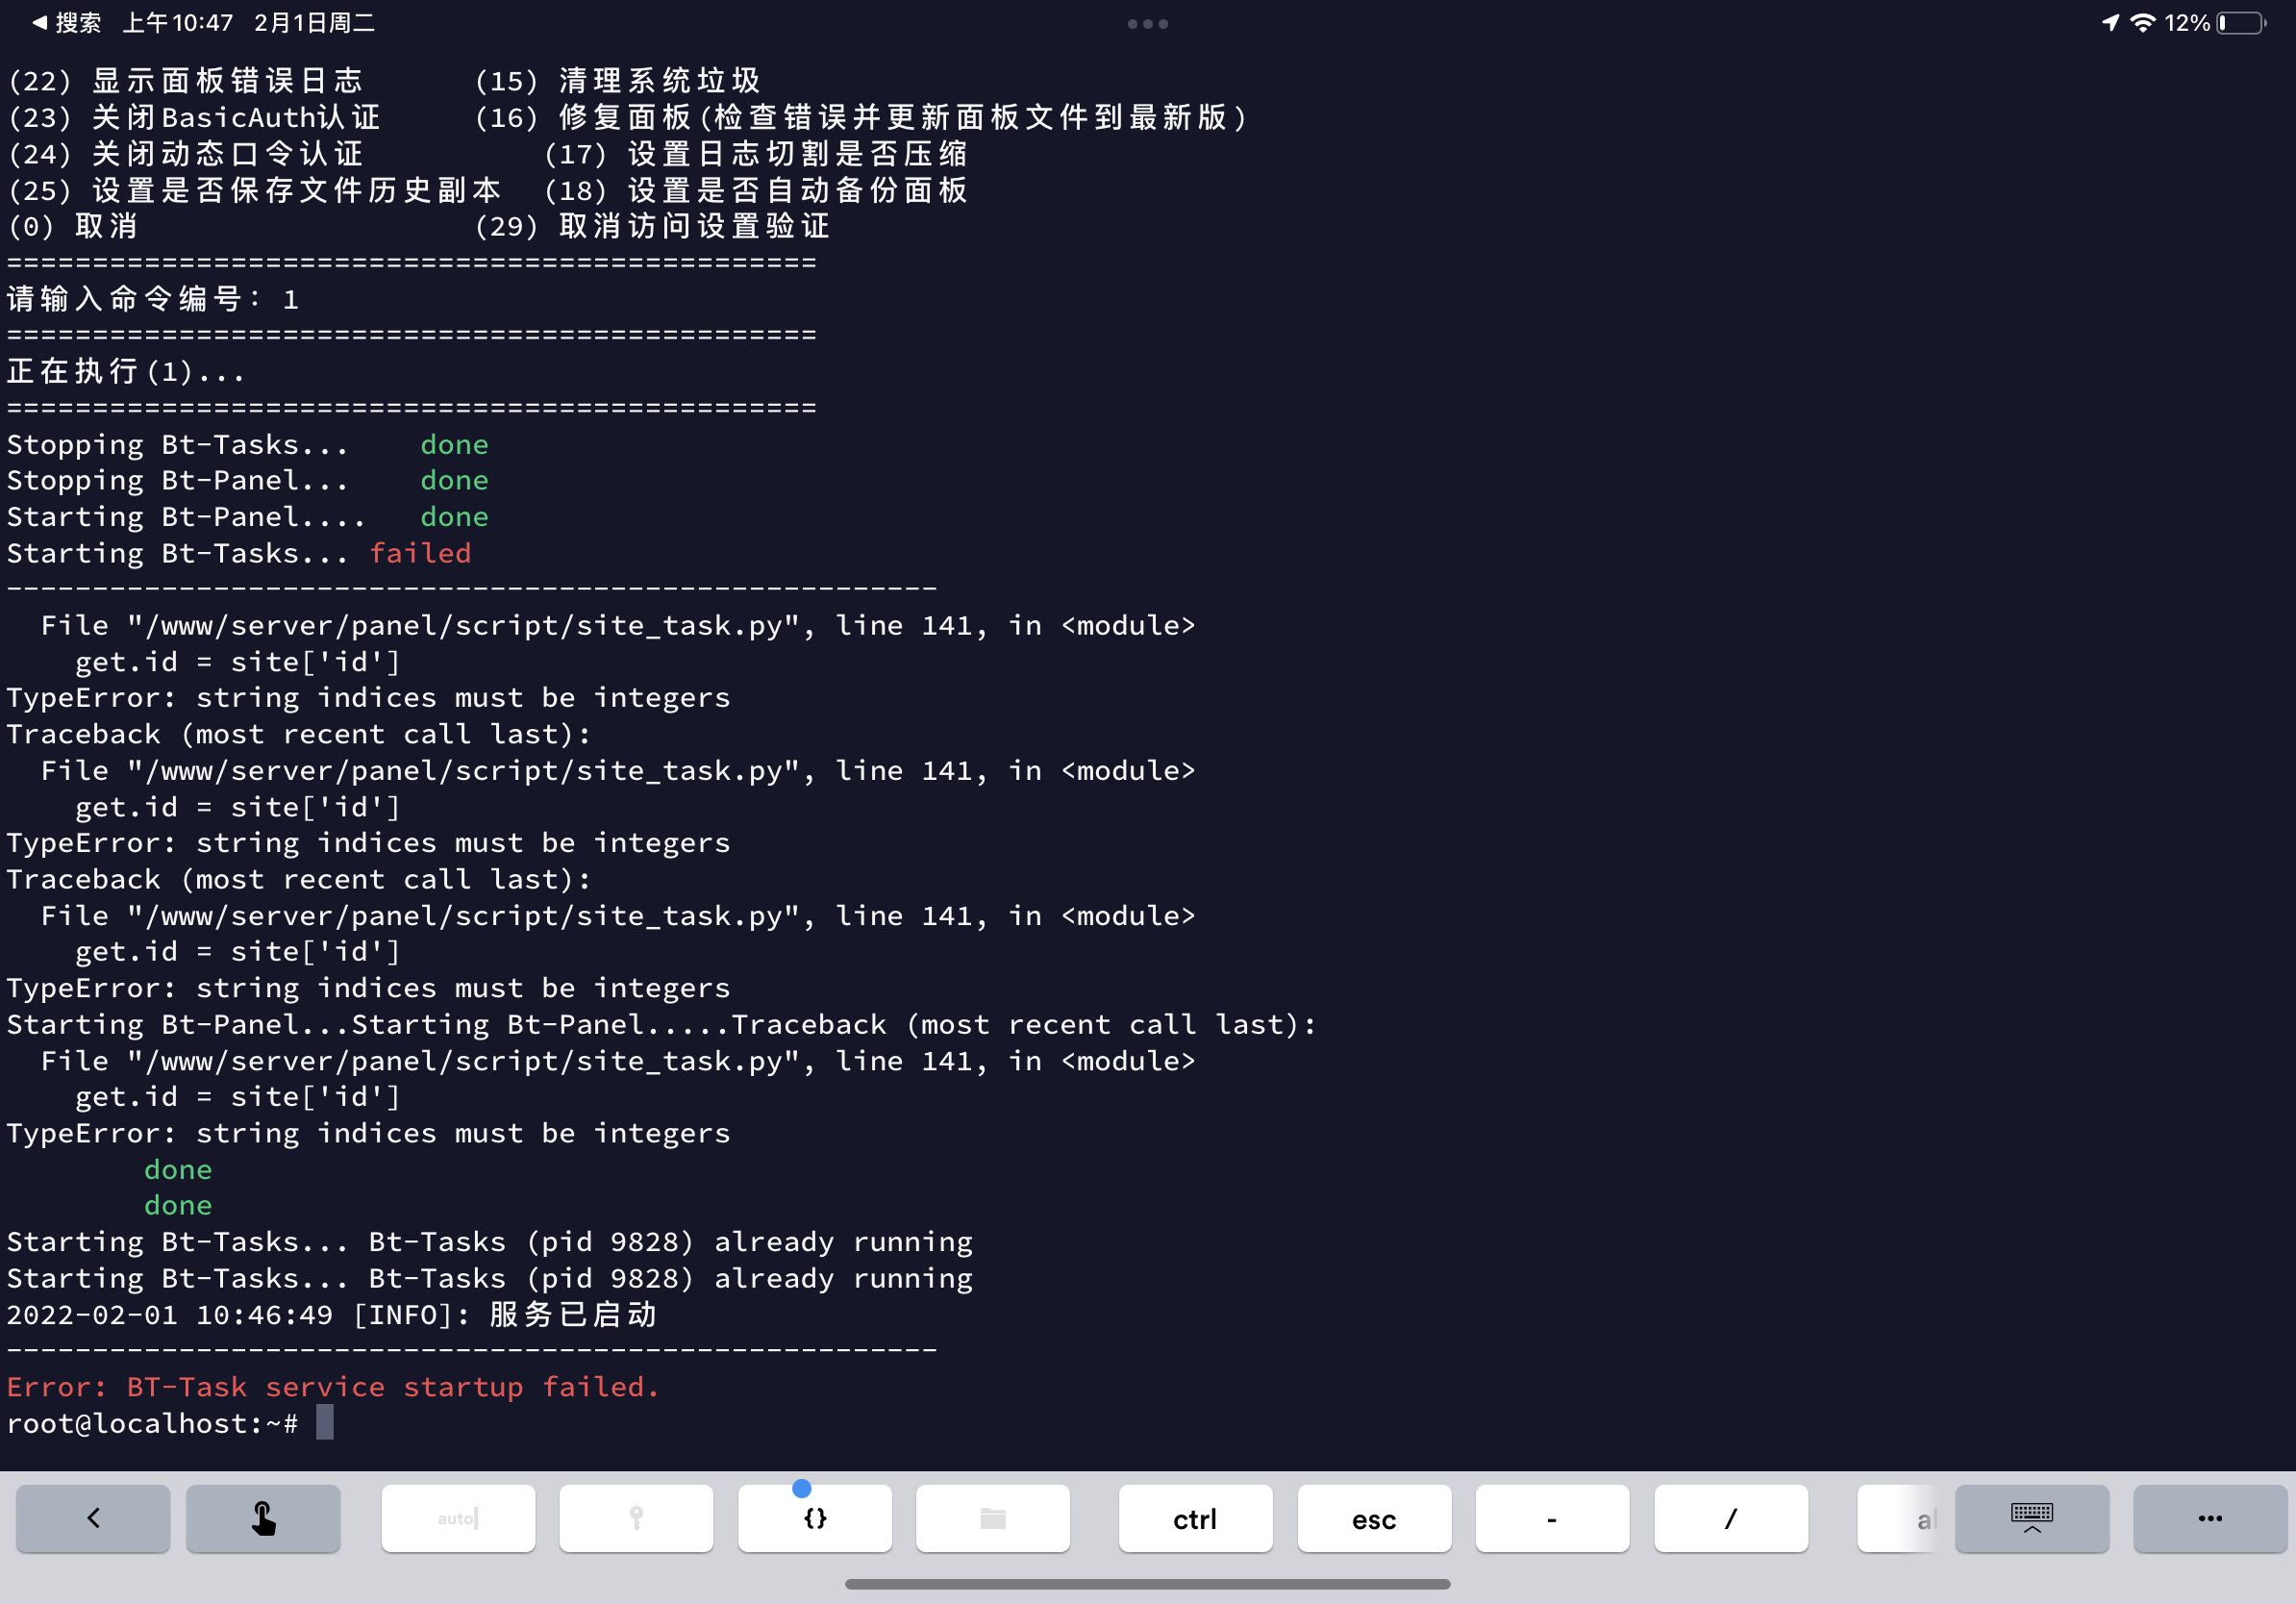Return to Search via back arrow
The image size is (2296, 1604).
point(66,23)
